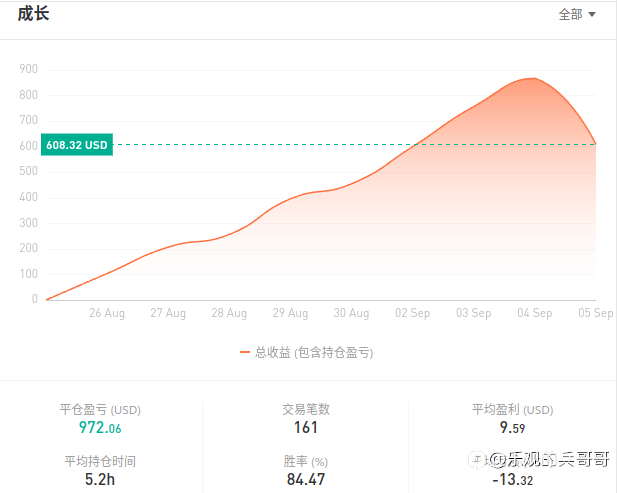Select the 84.47 win rate value

click(x=306, y=479)
